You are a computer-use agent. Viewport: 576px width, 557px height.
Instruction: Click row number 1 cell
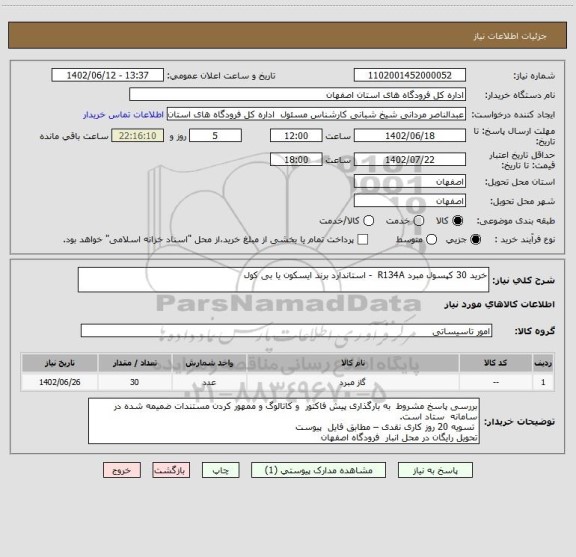[x=543, y=382]
